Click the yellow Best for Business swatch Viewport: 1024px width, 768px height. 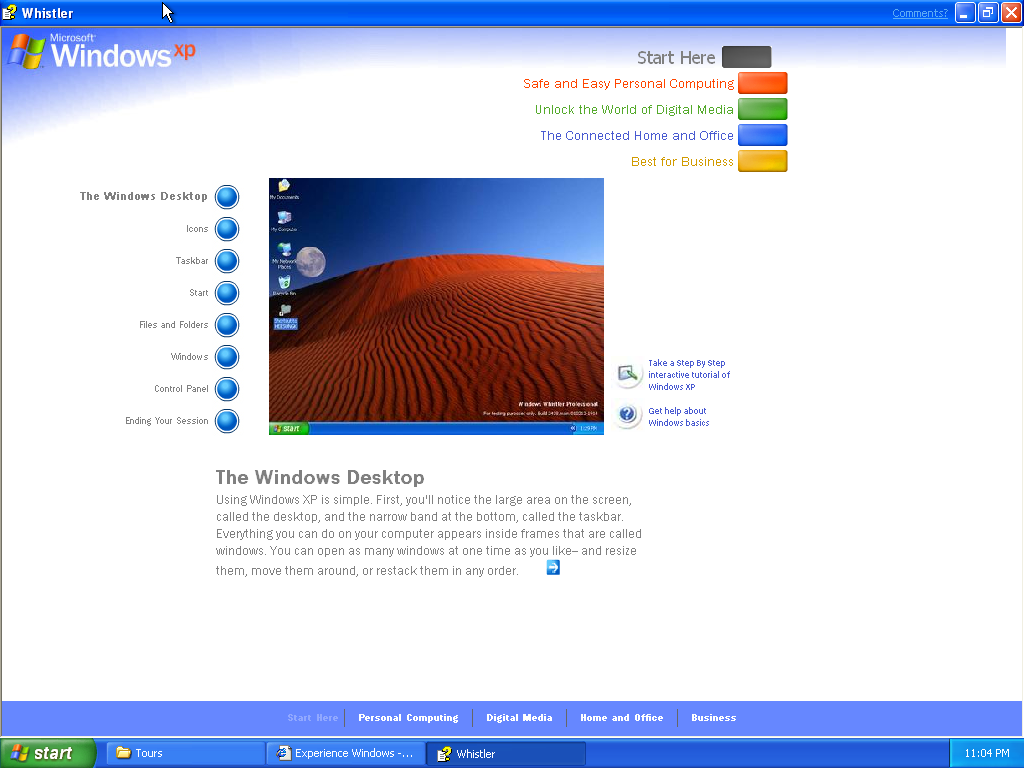pyautogui.click(x=763, y=161)
